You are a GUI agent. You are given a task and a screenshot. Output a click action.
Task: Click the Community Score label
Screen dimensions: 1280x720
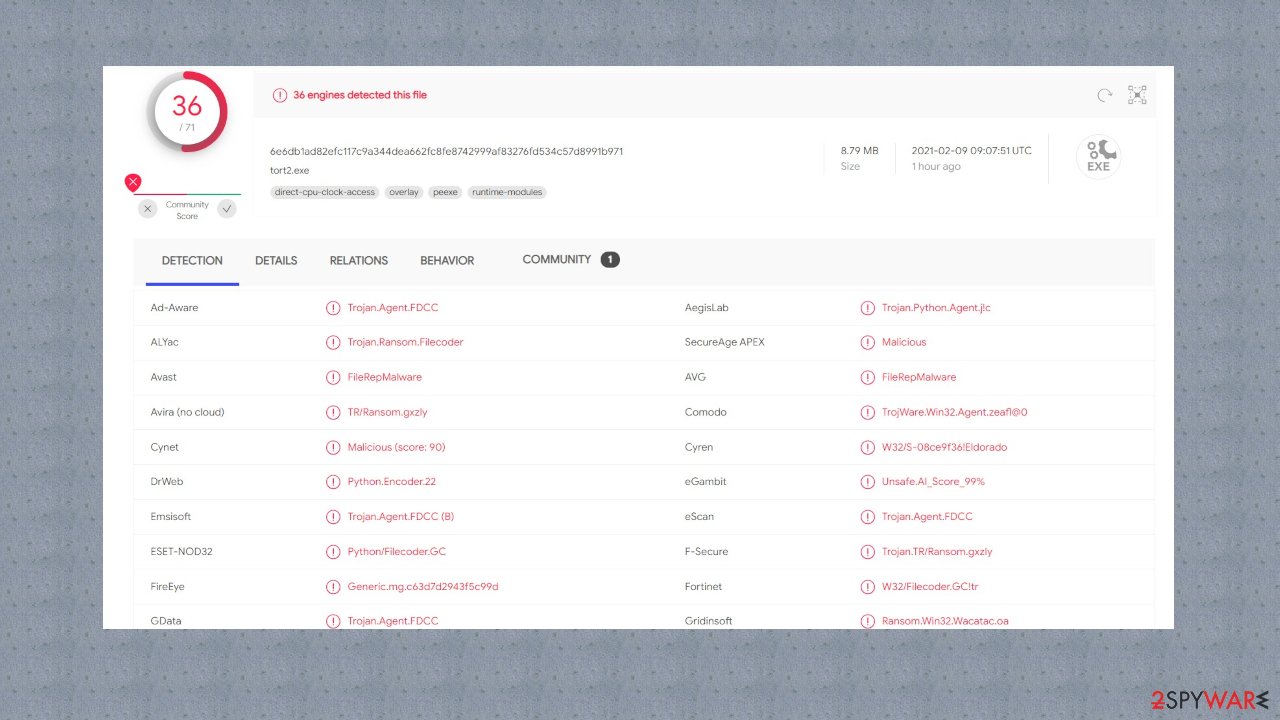tap(187, 210)
